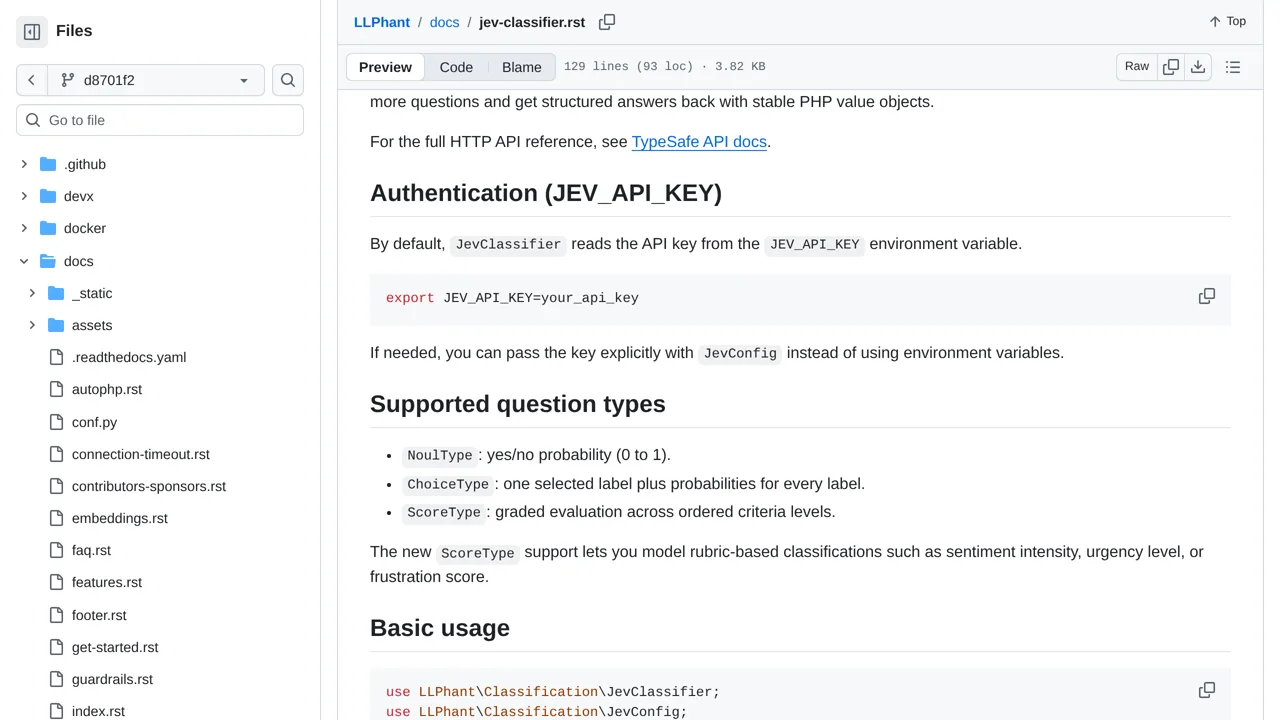Viewport: 1280px width, 720px height.
Task: Copy the export JEV_API_KEY code snippet
Action: (1207, 296)
